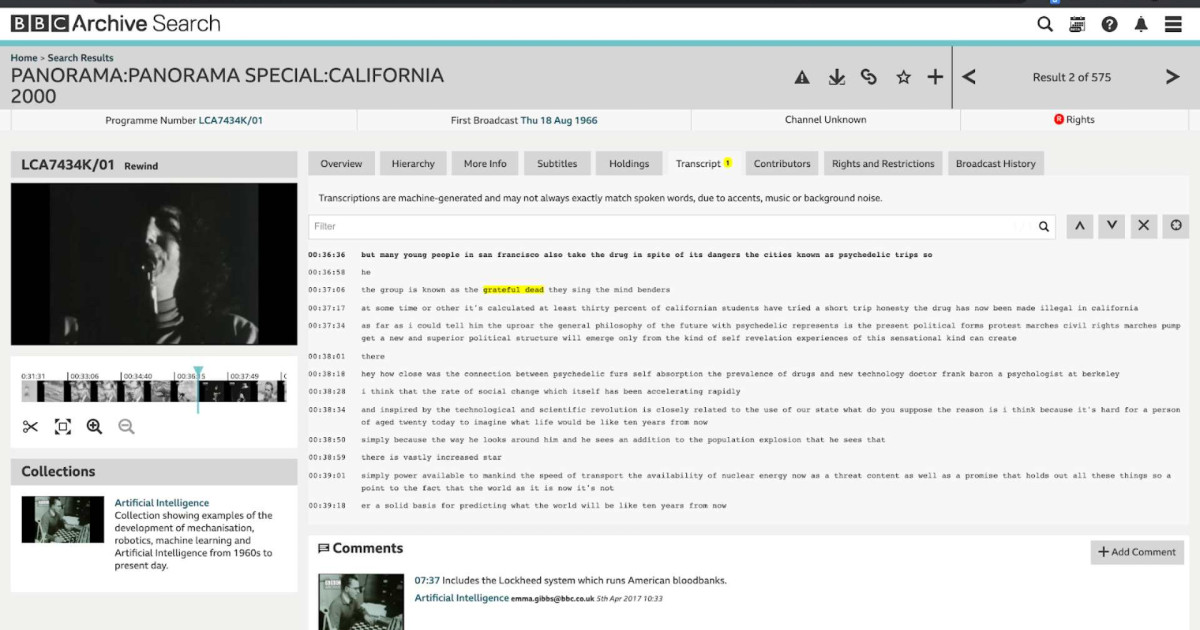This screenshot has width=1200, height=630.
Task: Click the plus add icon in title bar
Action: tap(935, 77)
